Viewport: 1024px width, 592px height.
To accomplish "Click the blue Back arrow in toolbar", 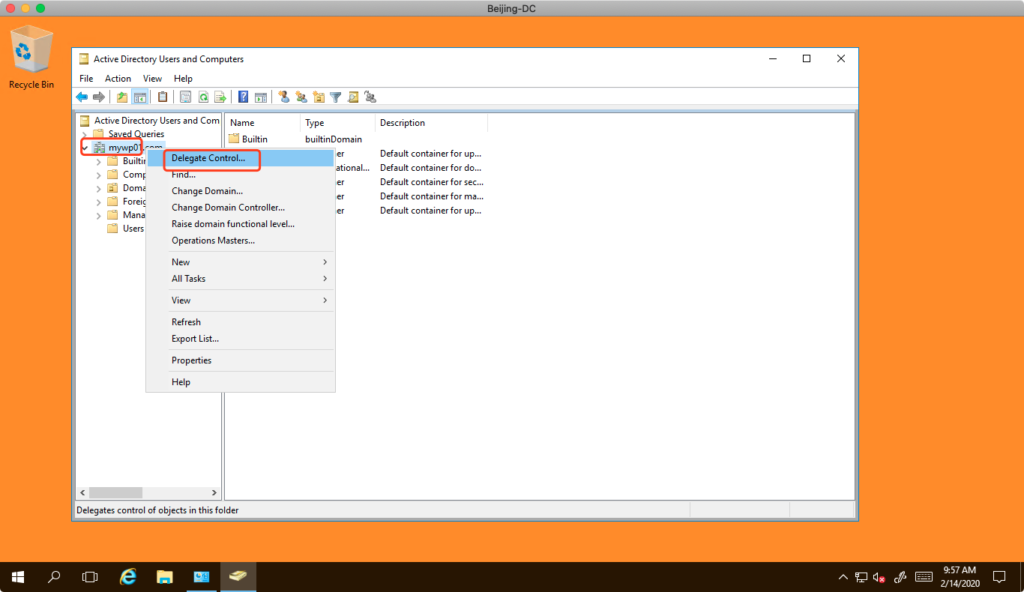I will coord(81,97).
